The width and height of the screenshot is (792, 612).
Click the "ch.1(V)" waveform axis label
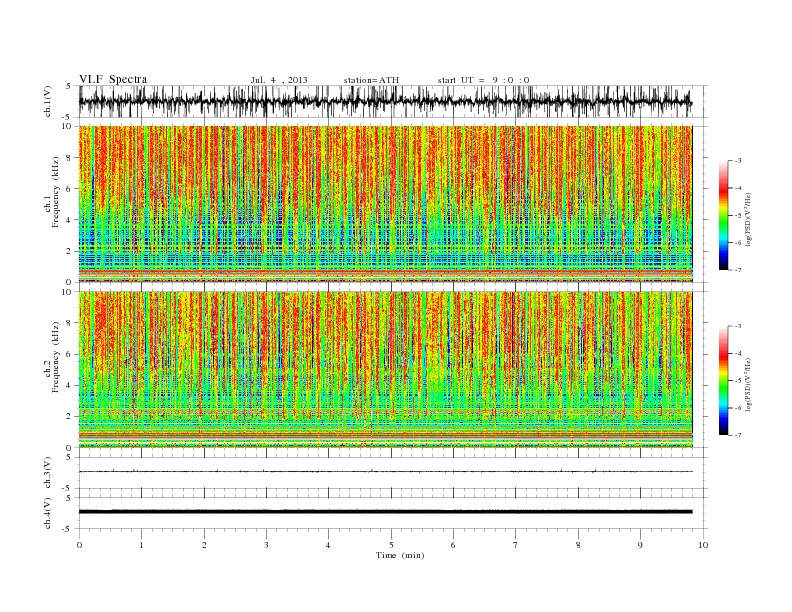click(48, 101)
